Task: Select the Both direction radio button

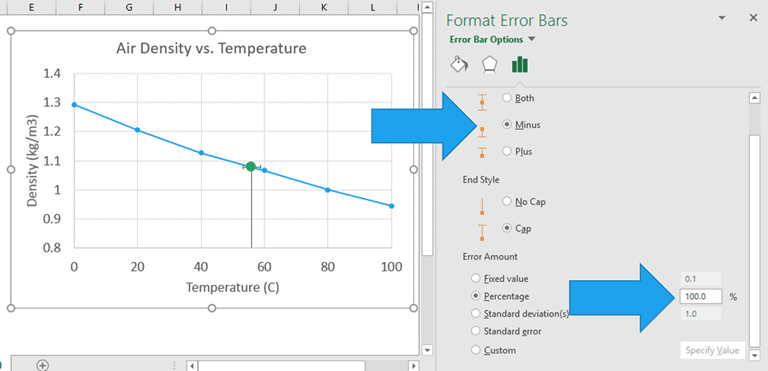Action: point(507,98)
